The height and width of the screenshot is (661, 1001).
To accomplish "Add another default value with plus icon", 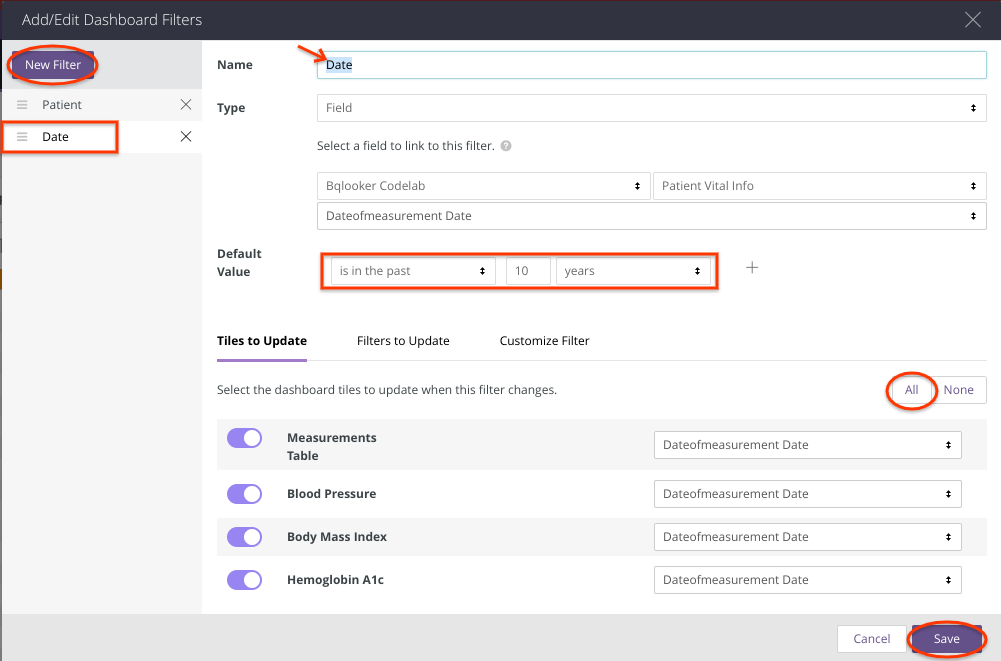I will pyautogui.click(x=752, y=268).
